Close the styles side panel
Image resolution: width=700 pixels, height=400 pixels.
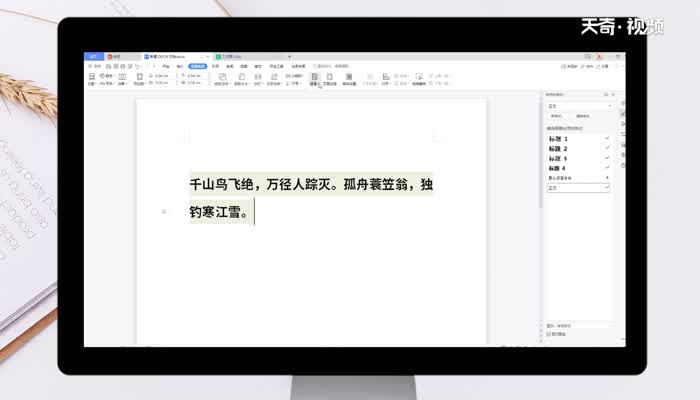pyautogui.click(x=613, y=94)
